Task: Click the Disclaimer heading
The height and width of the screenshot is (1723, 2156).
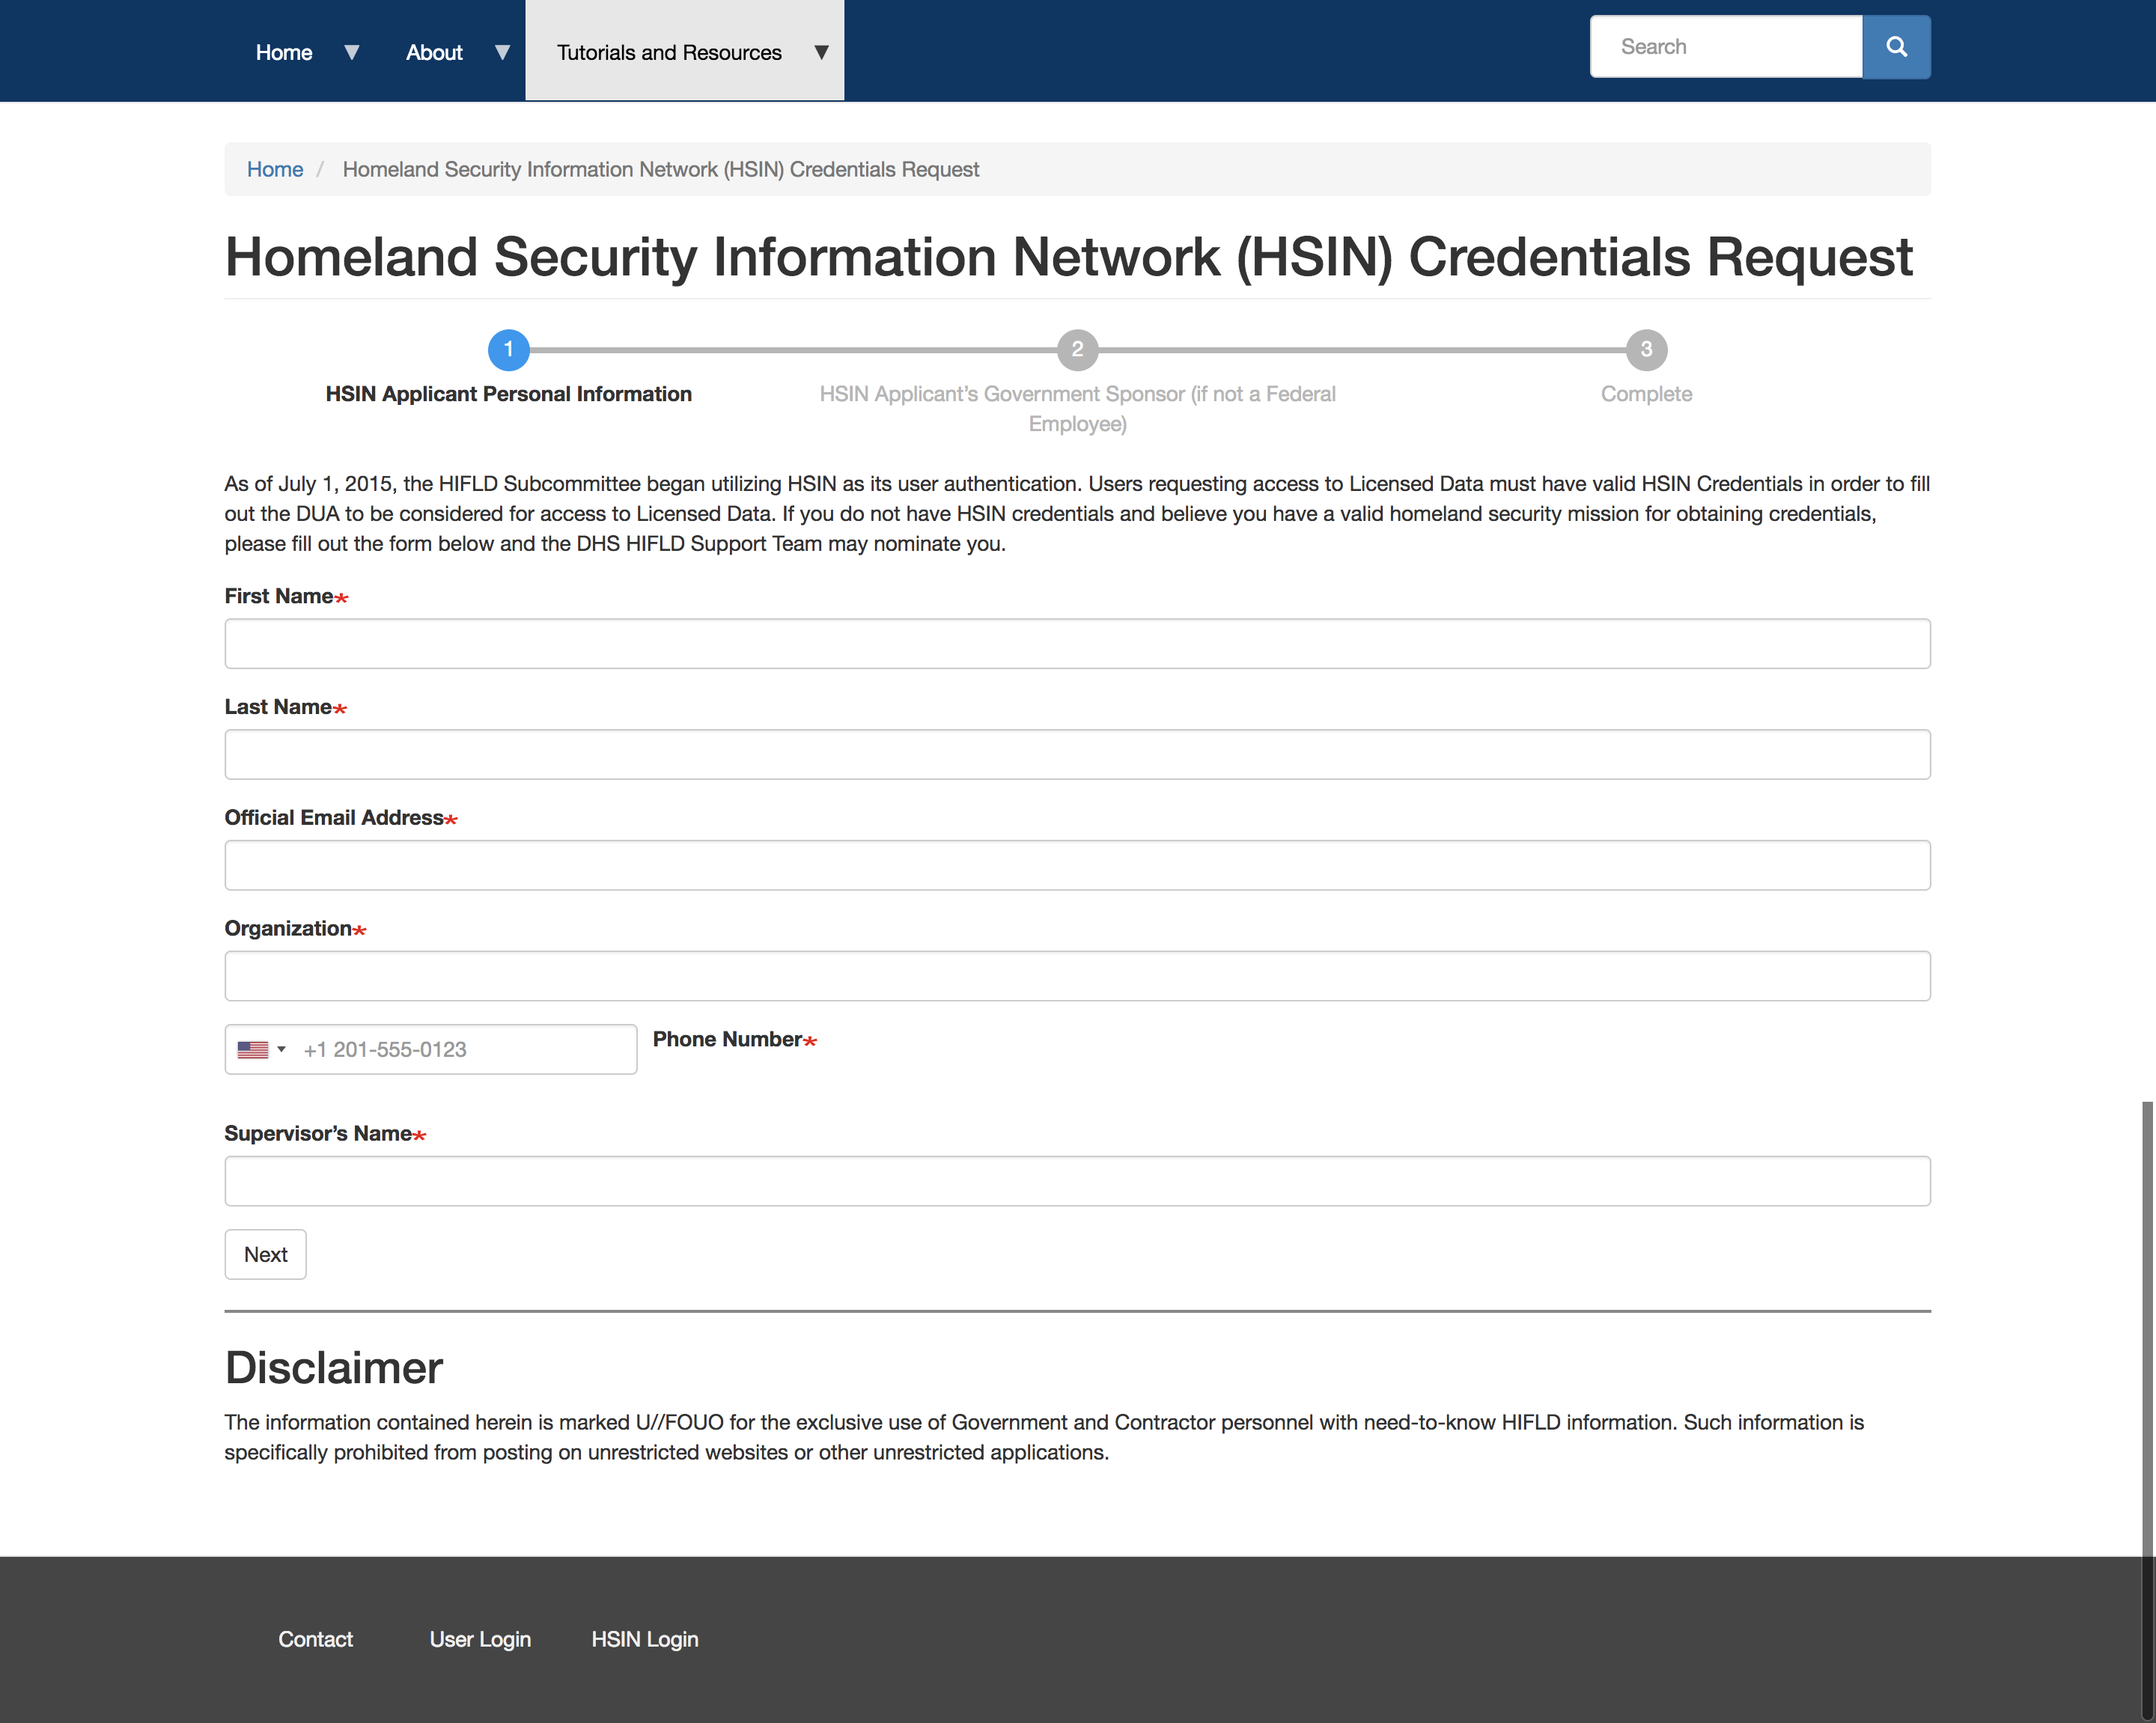Action: pyautogui.click(x=333, y=1367)
